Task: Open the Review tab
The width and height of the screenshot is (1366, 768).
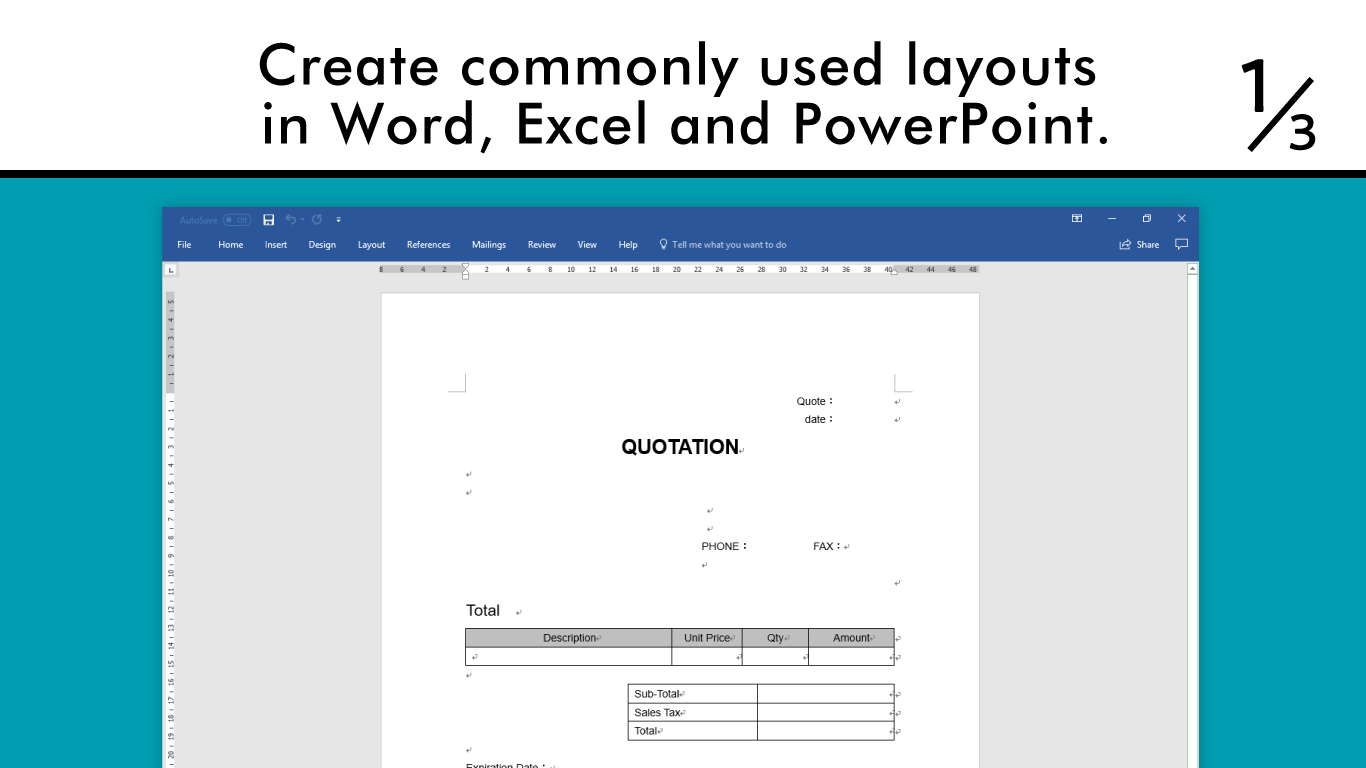Action: [x=542, y=244]
